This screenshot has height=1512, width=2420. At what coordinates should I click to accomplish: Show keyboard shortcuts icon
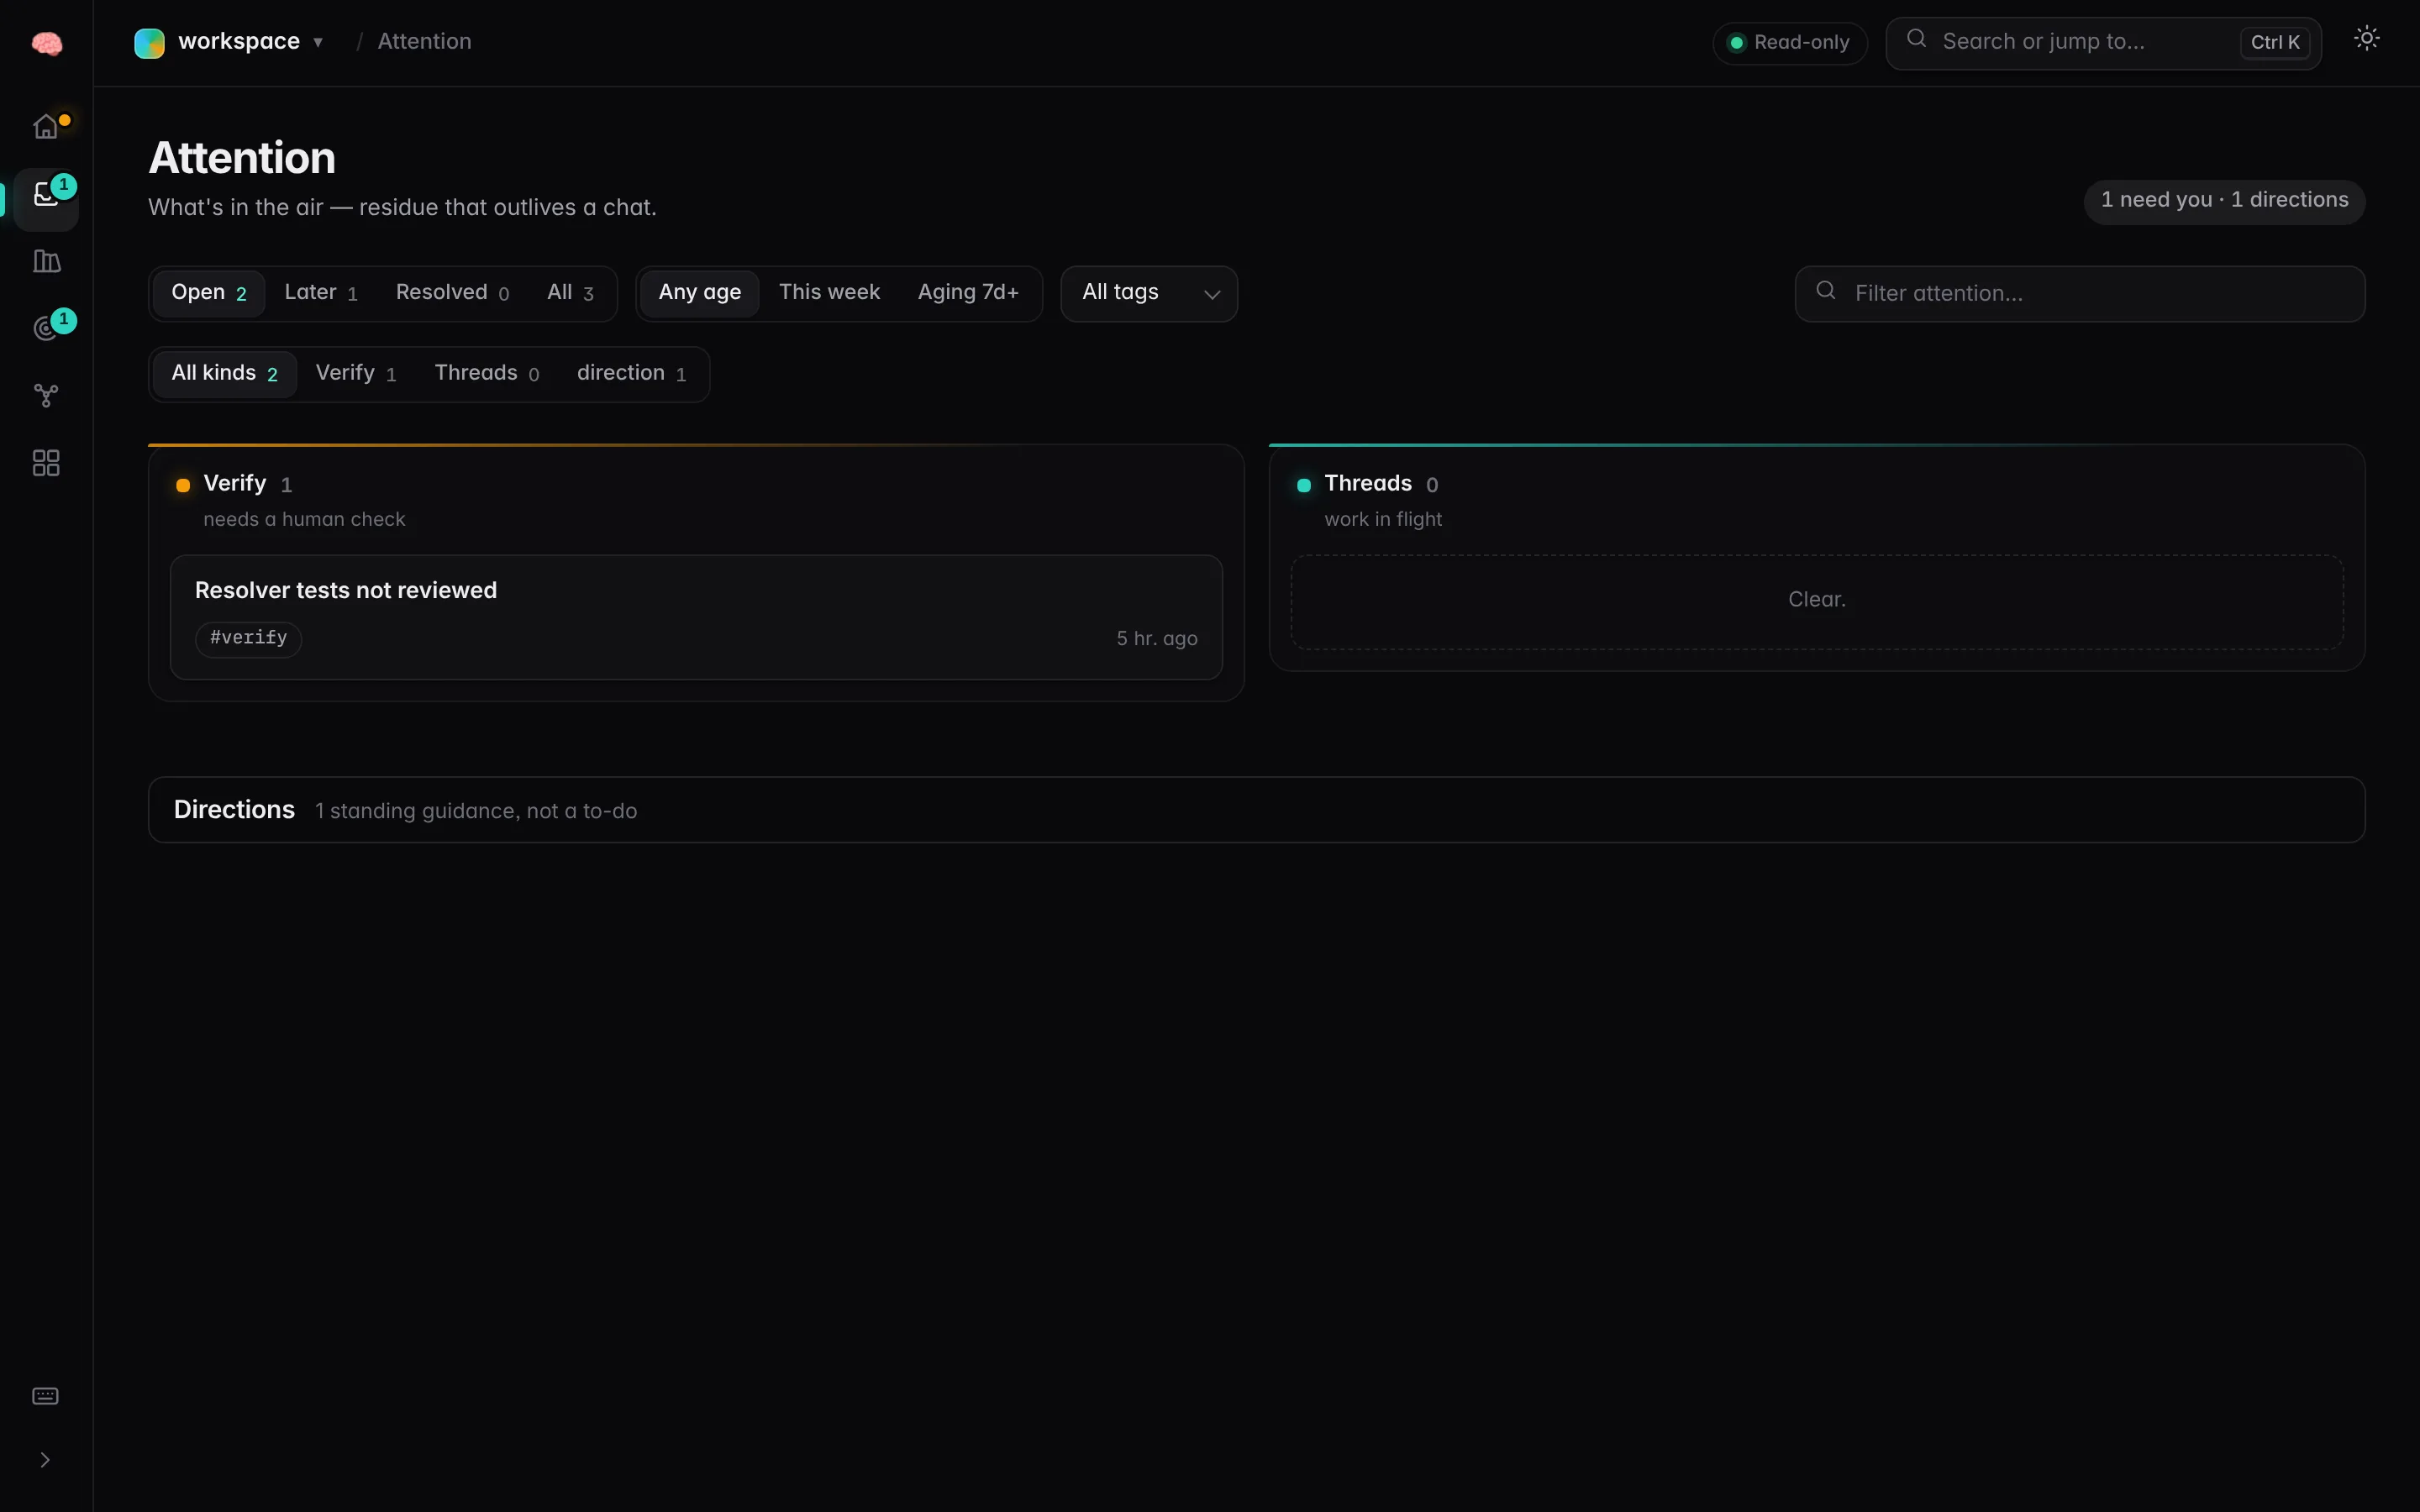(x=46, y=1396)
